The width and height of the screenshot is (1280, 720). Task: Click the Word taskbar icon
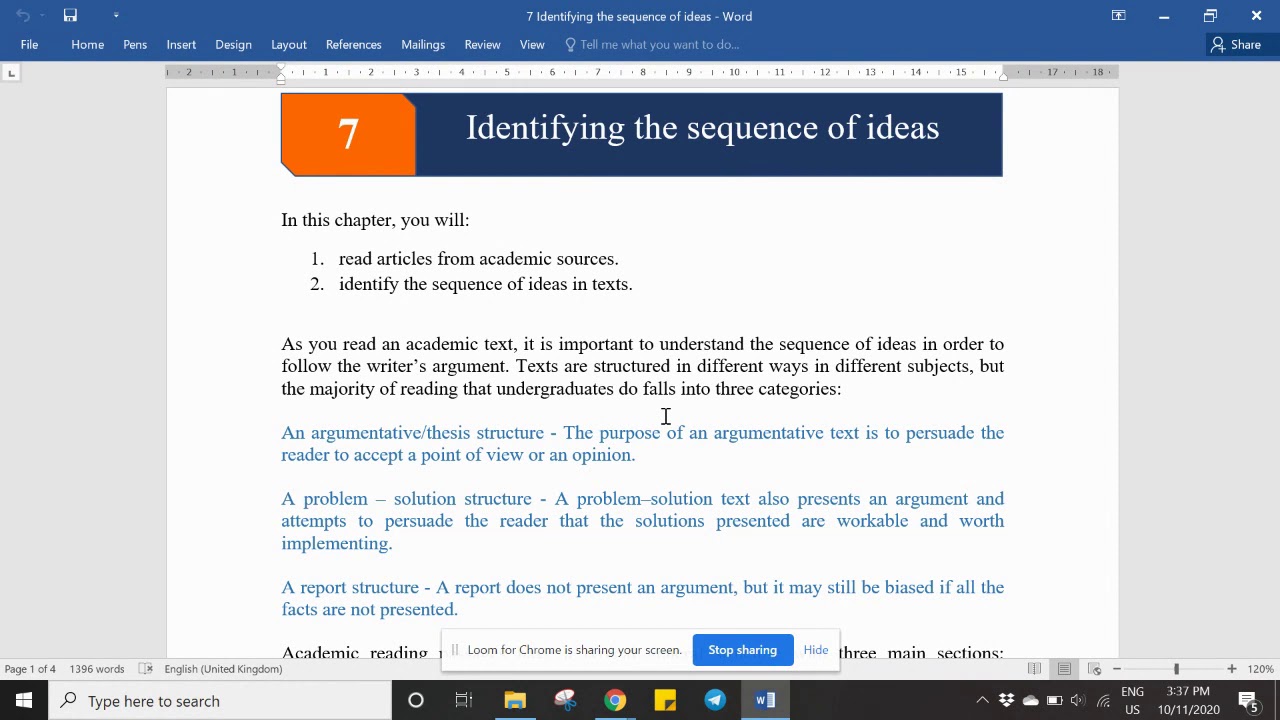click(765, 701)
